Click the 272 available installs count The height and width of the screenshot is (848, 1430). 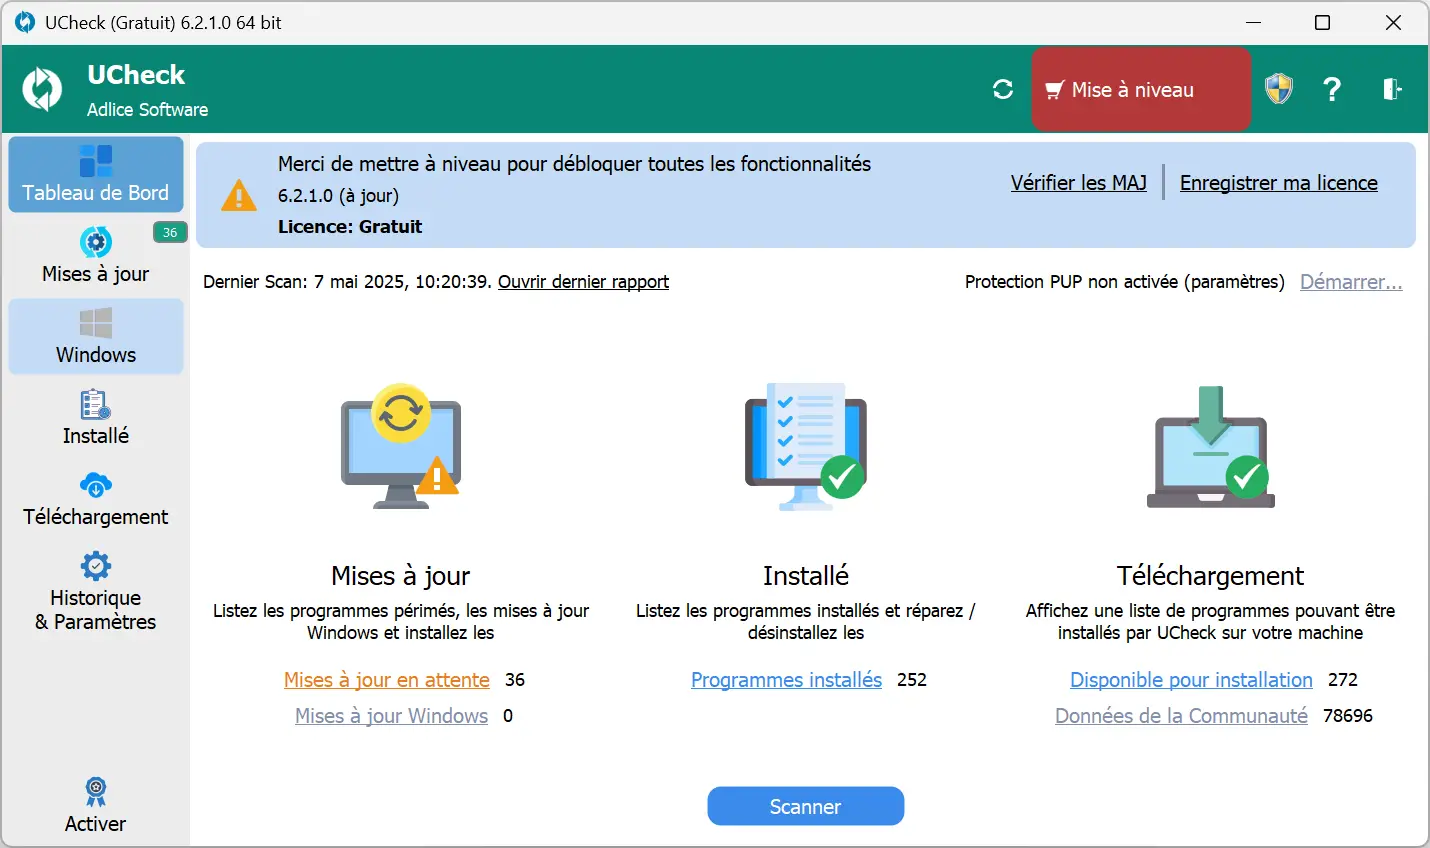click(1343, 680)
